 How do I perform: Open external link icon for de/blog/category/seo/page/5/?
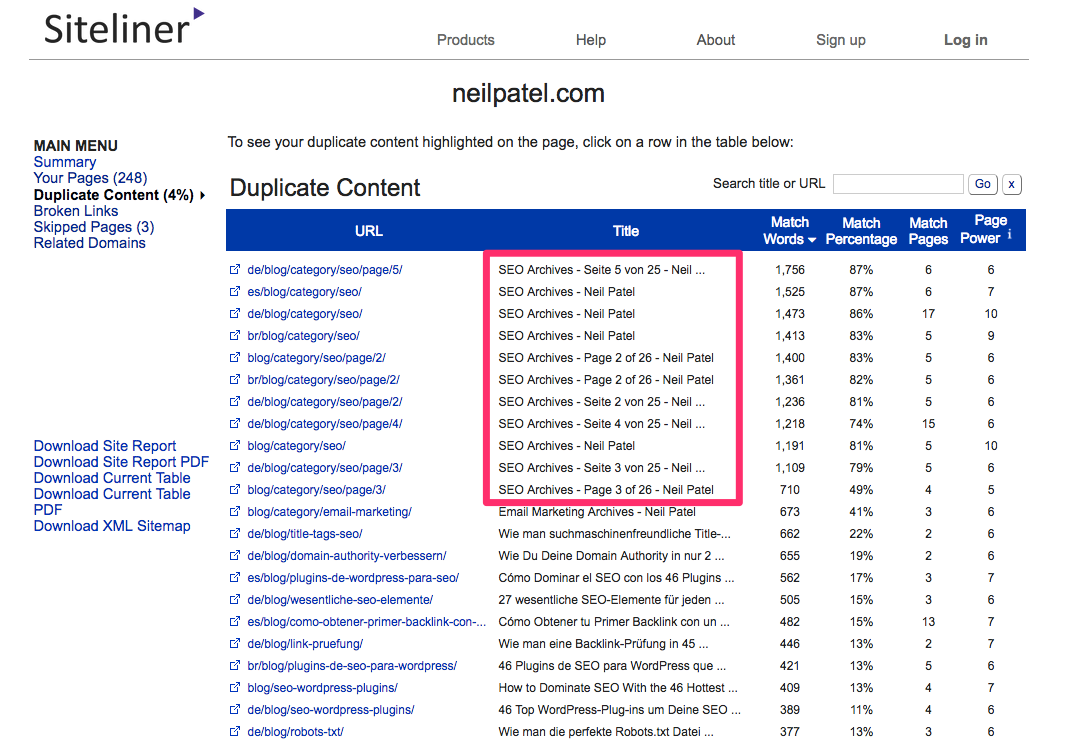tap(234, 269)
